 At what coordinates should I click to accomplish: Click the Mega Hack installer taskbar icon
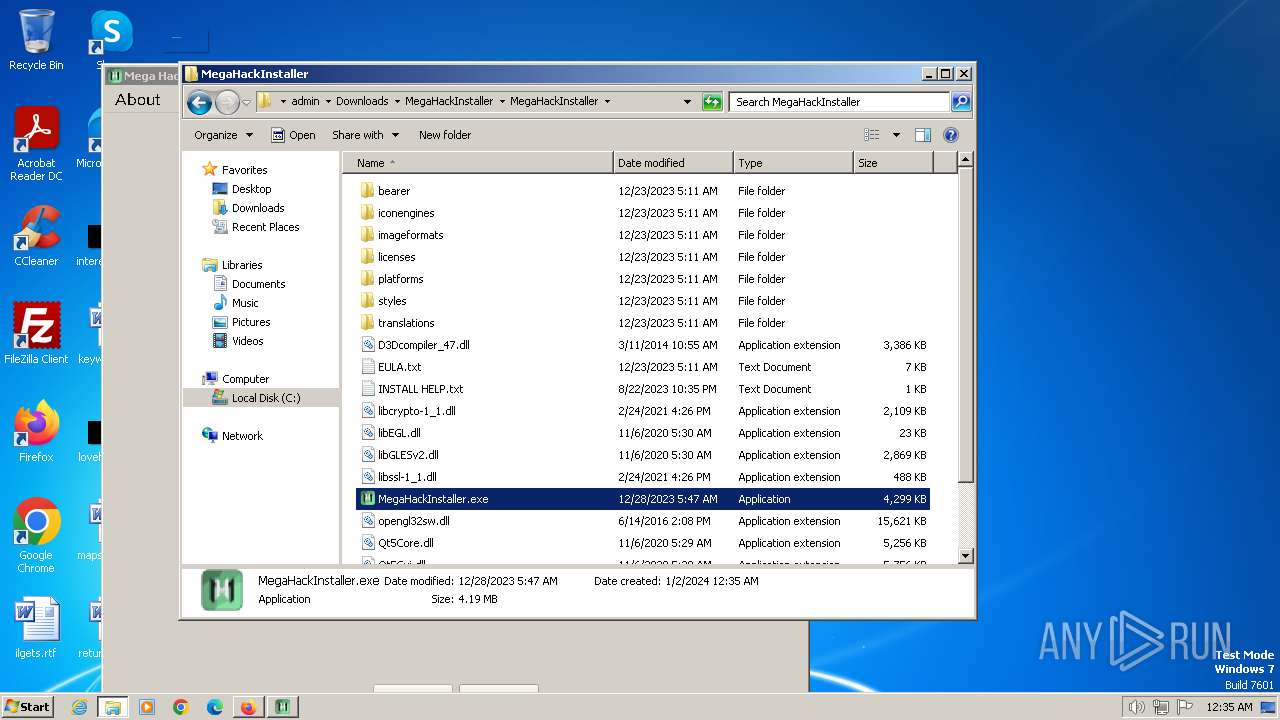point(283,707)
